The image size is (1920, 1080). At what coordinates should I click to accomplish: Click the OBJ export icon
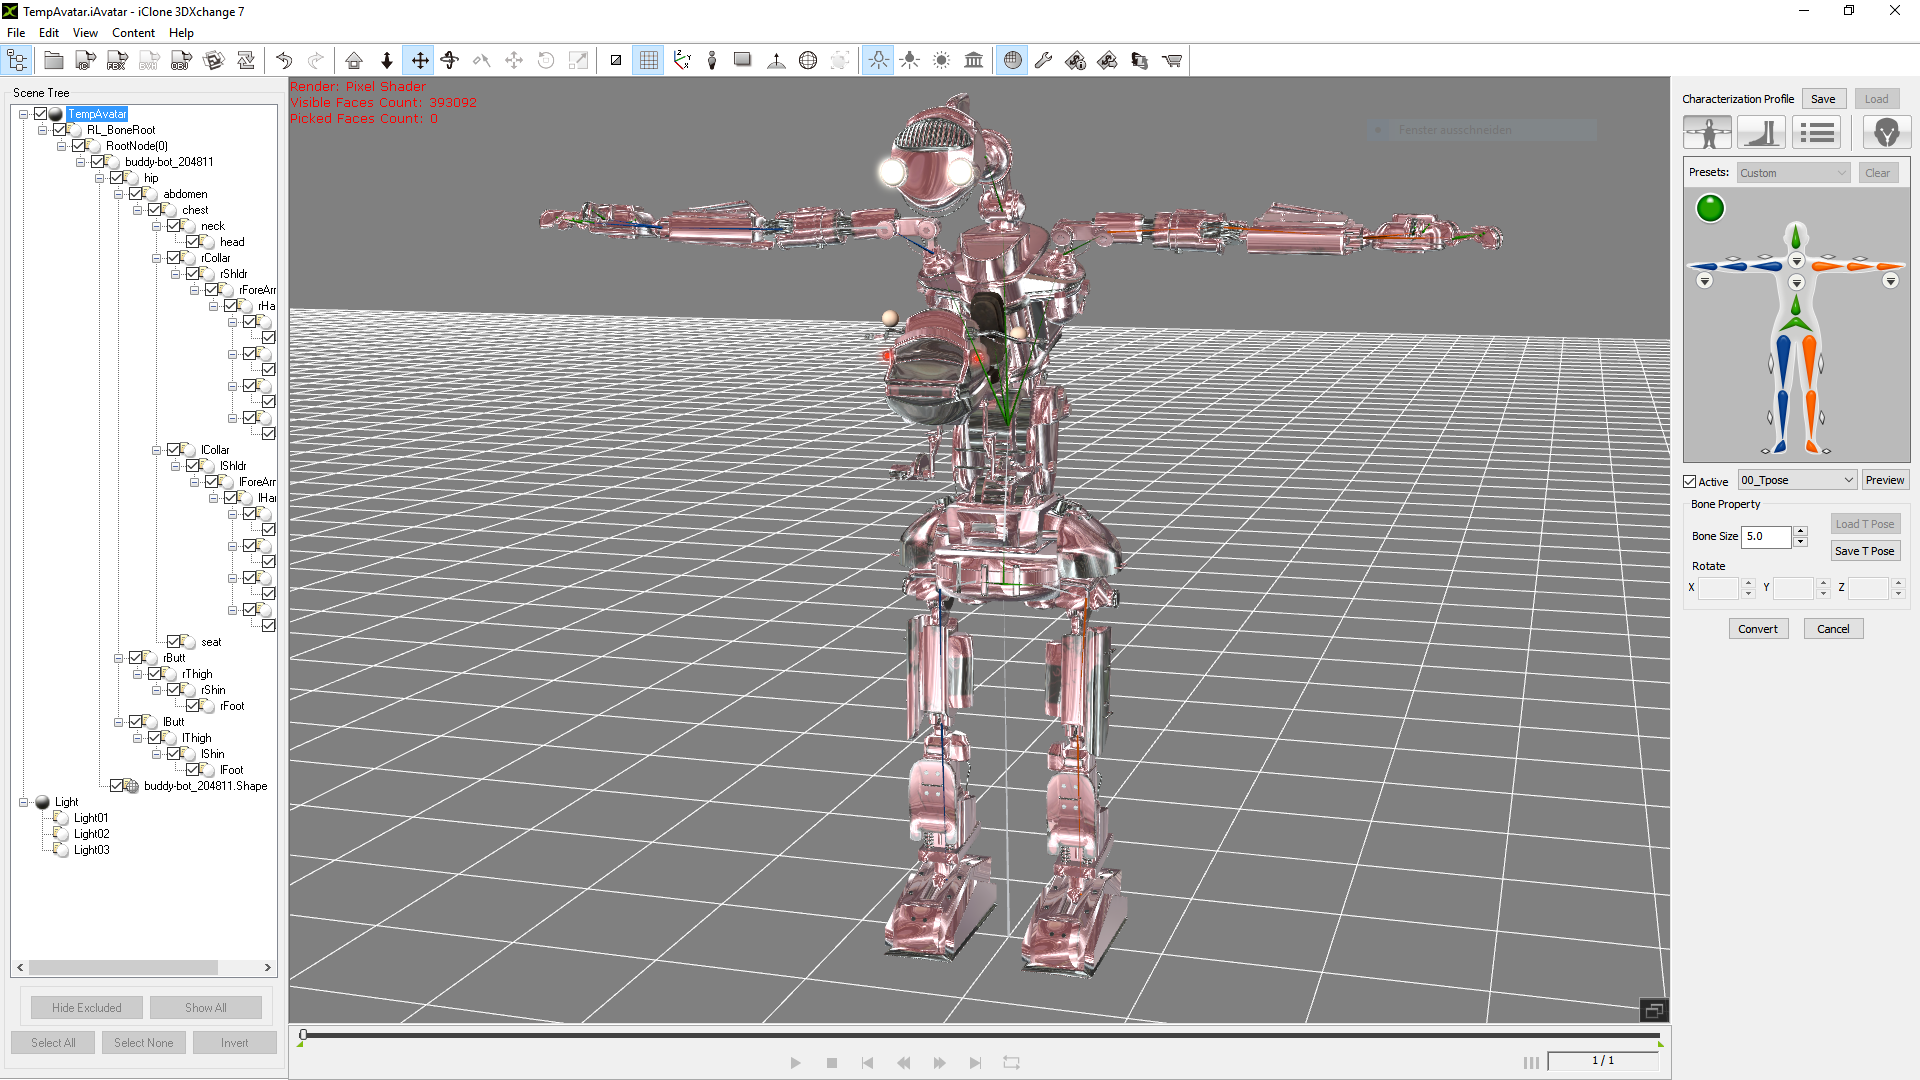[182, 61]
